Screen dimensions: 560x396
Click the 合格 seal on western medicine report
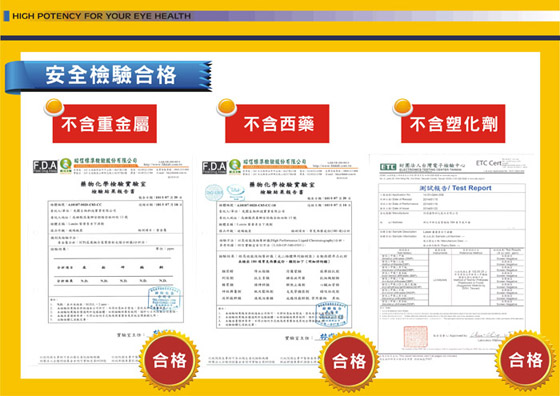349,361
